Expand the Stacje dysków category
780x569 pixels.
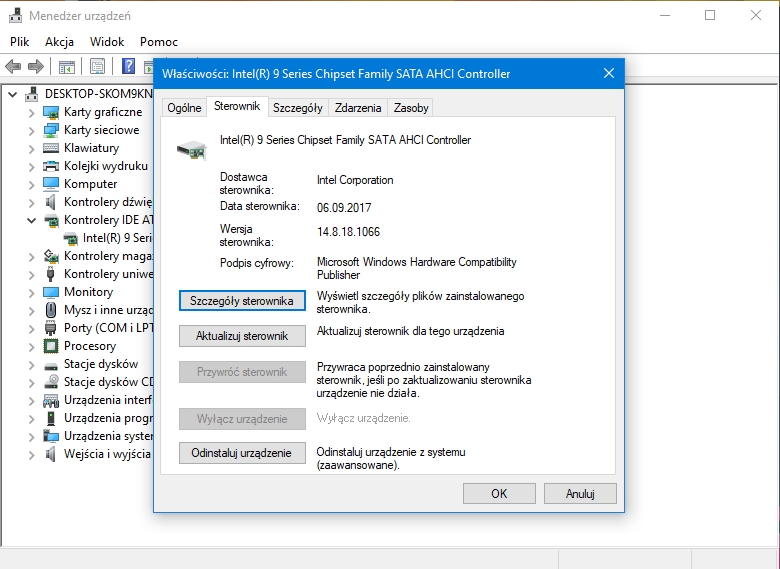coord(31,365)
